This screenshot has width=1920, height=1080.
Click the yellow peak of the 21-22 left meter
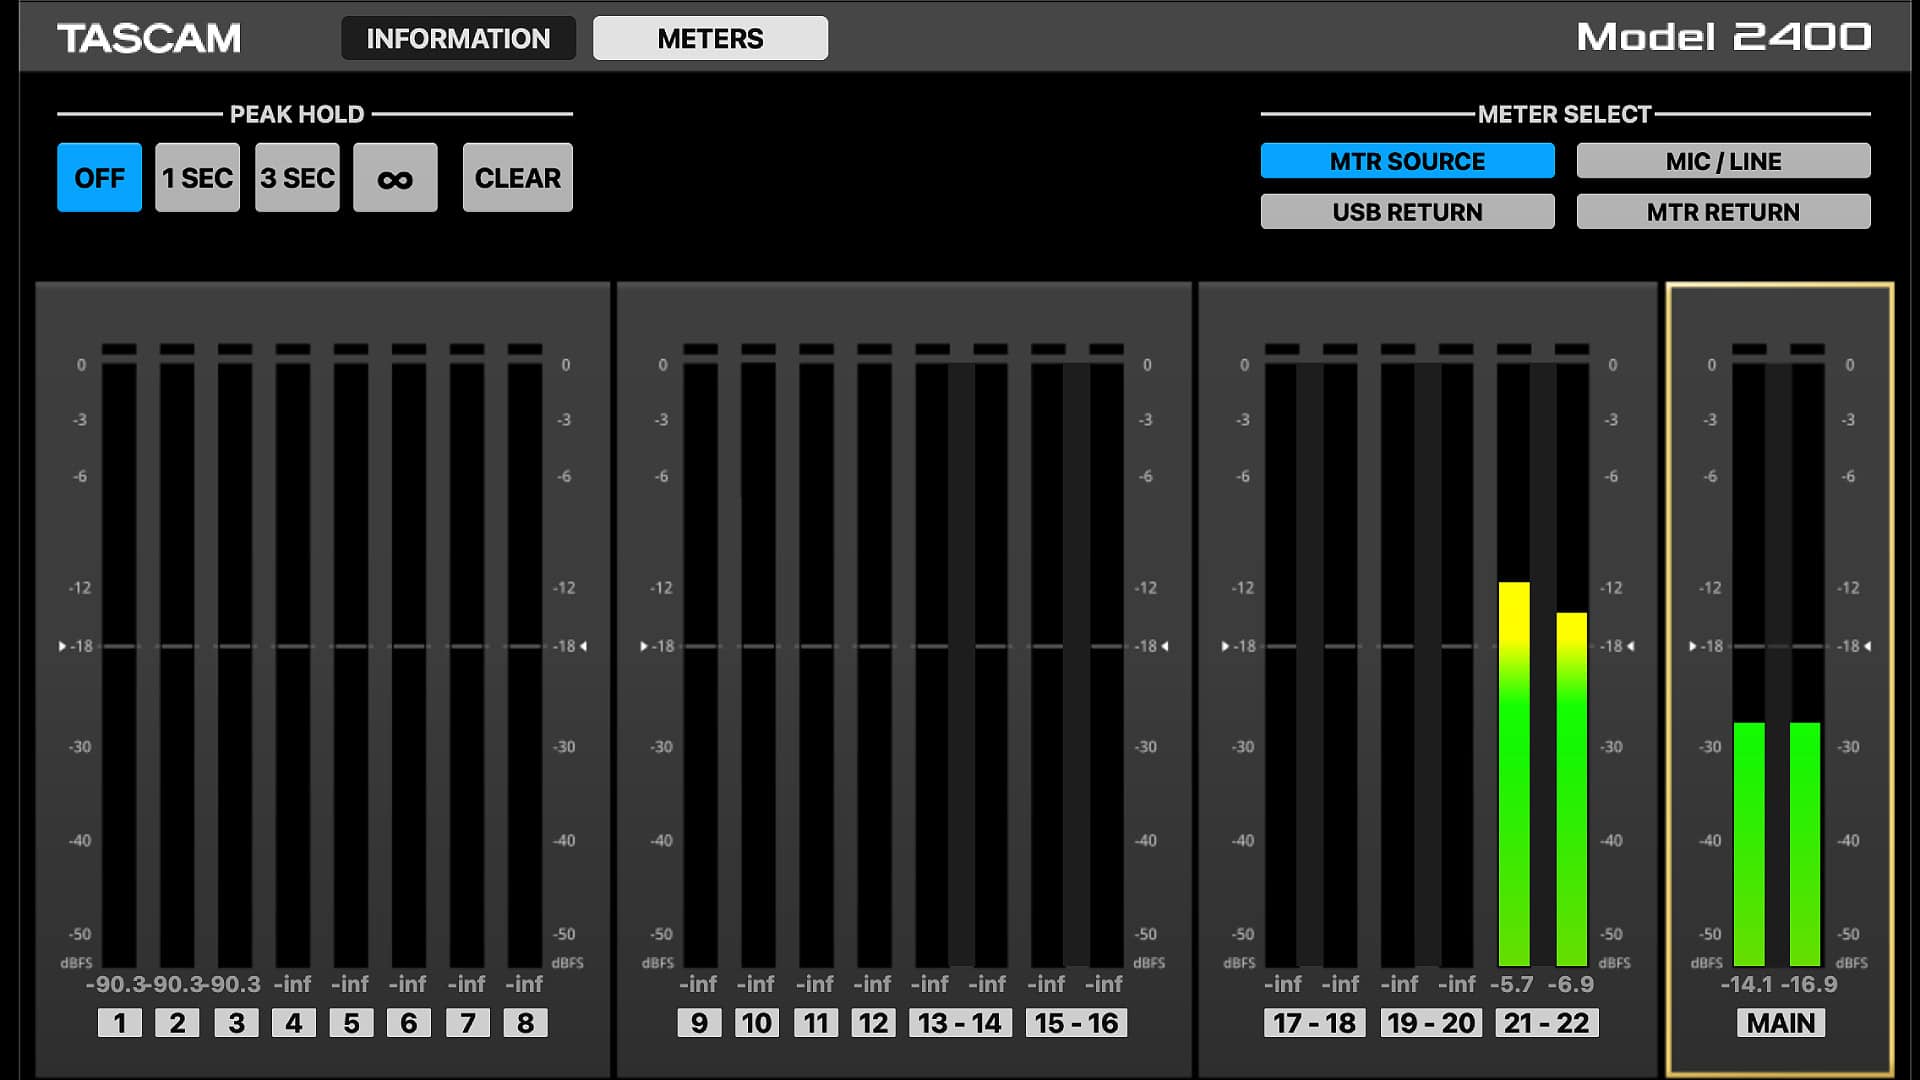(1514, 600)
